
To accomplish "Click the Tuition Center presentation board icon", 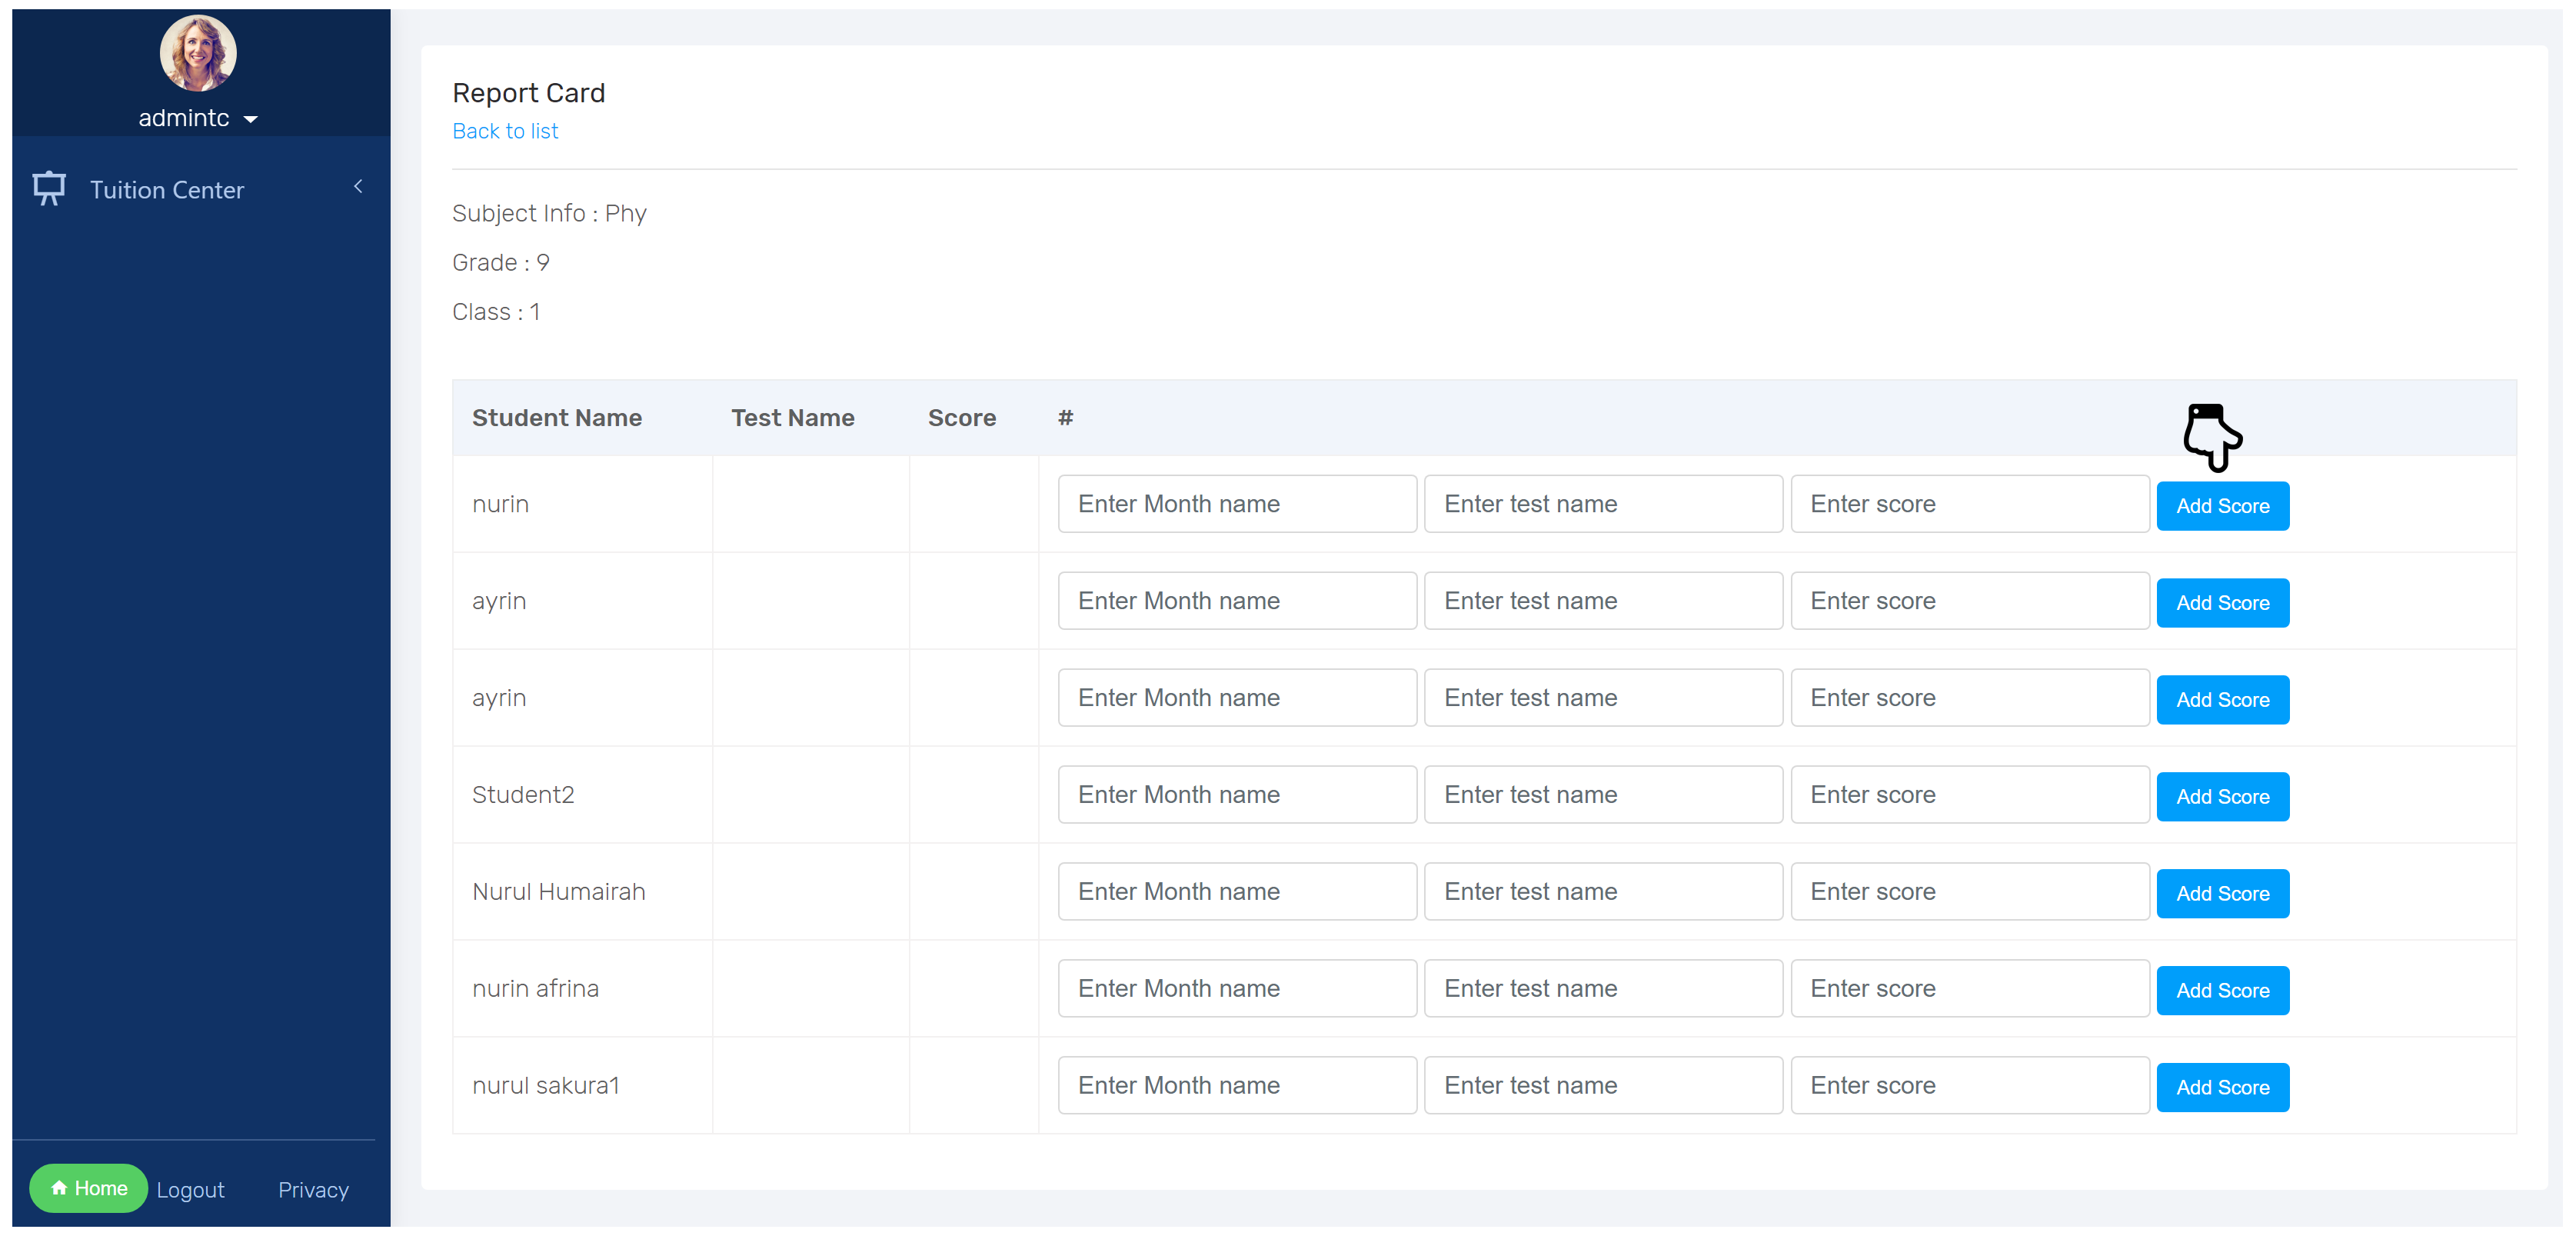I will (x=49, y=188).
